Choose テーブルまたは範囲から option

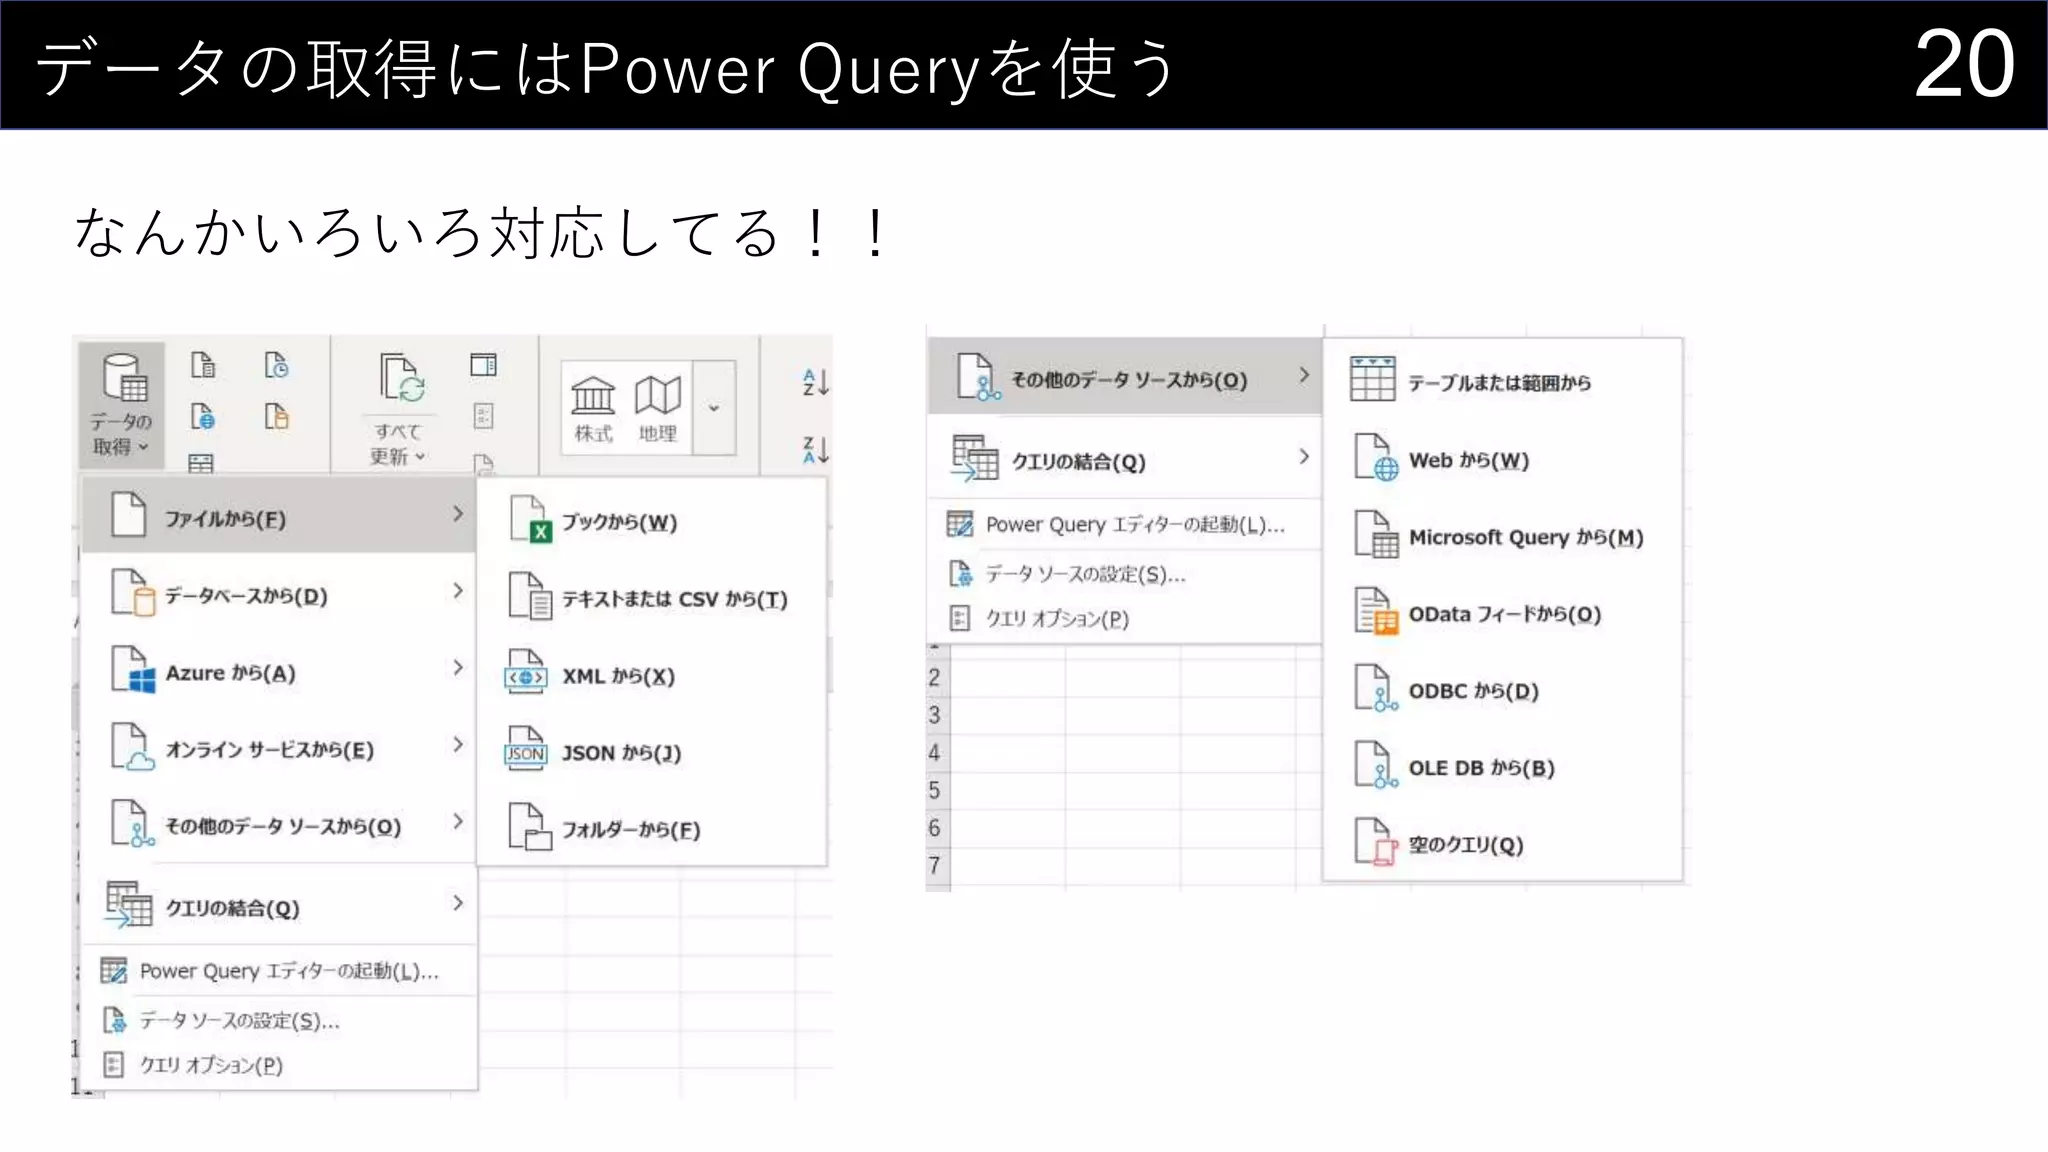click(1503, 381)
